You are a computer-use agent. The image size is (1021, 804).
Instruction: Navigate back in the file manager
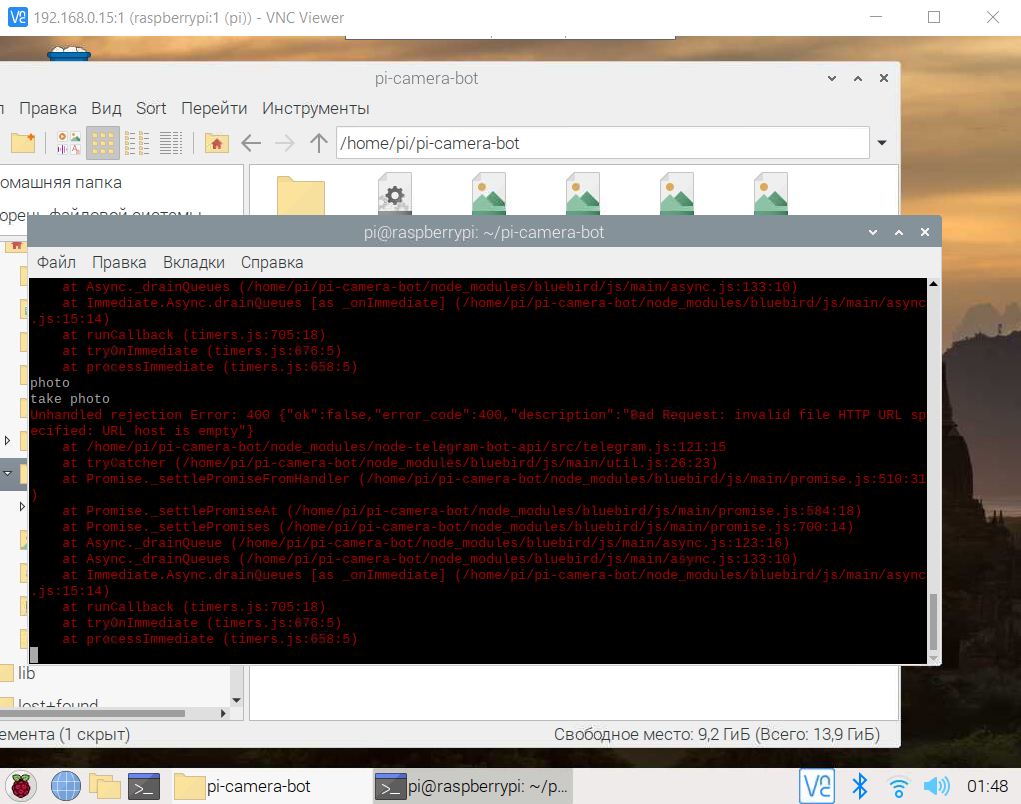click(x=251, y=143)
